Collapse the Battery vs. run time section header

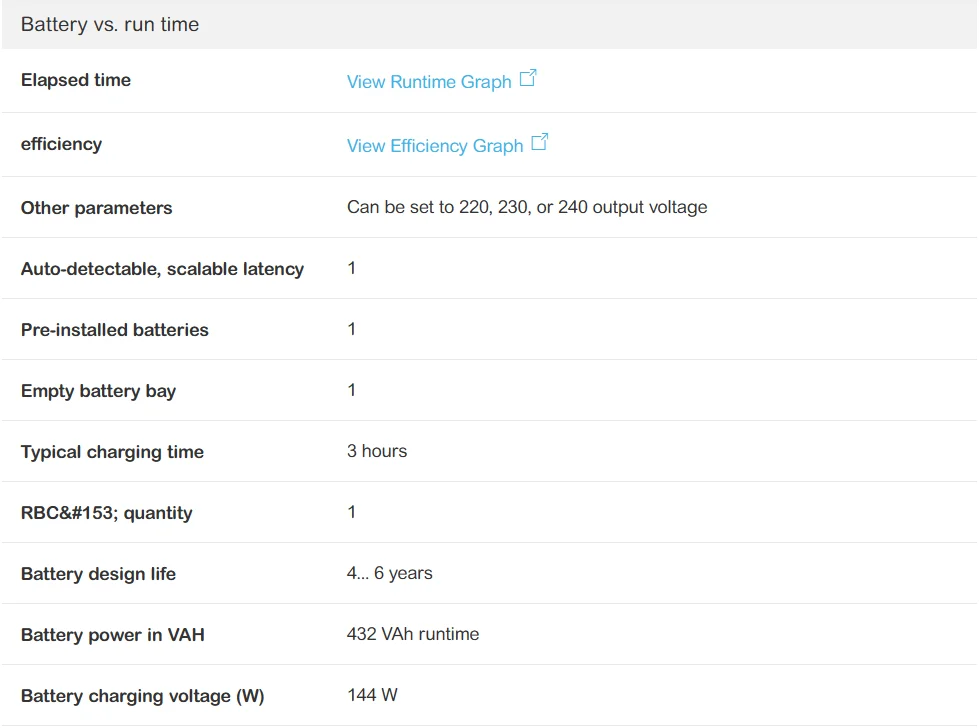(110, 25)
